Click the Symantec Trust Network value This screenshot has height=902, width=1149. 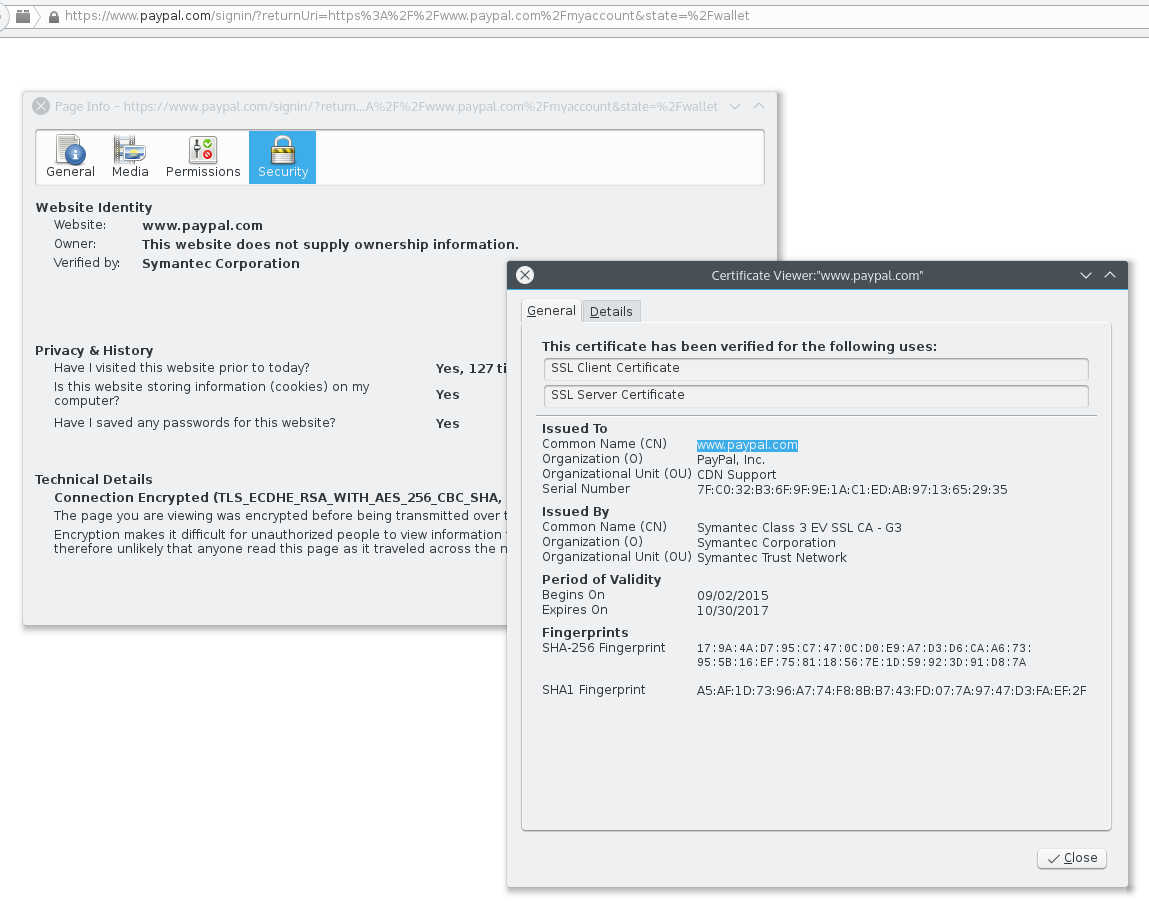pyautogui.click(x=772, y=558)
